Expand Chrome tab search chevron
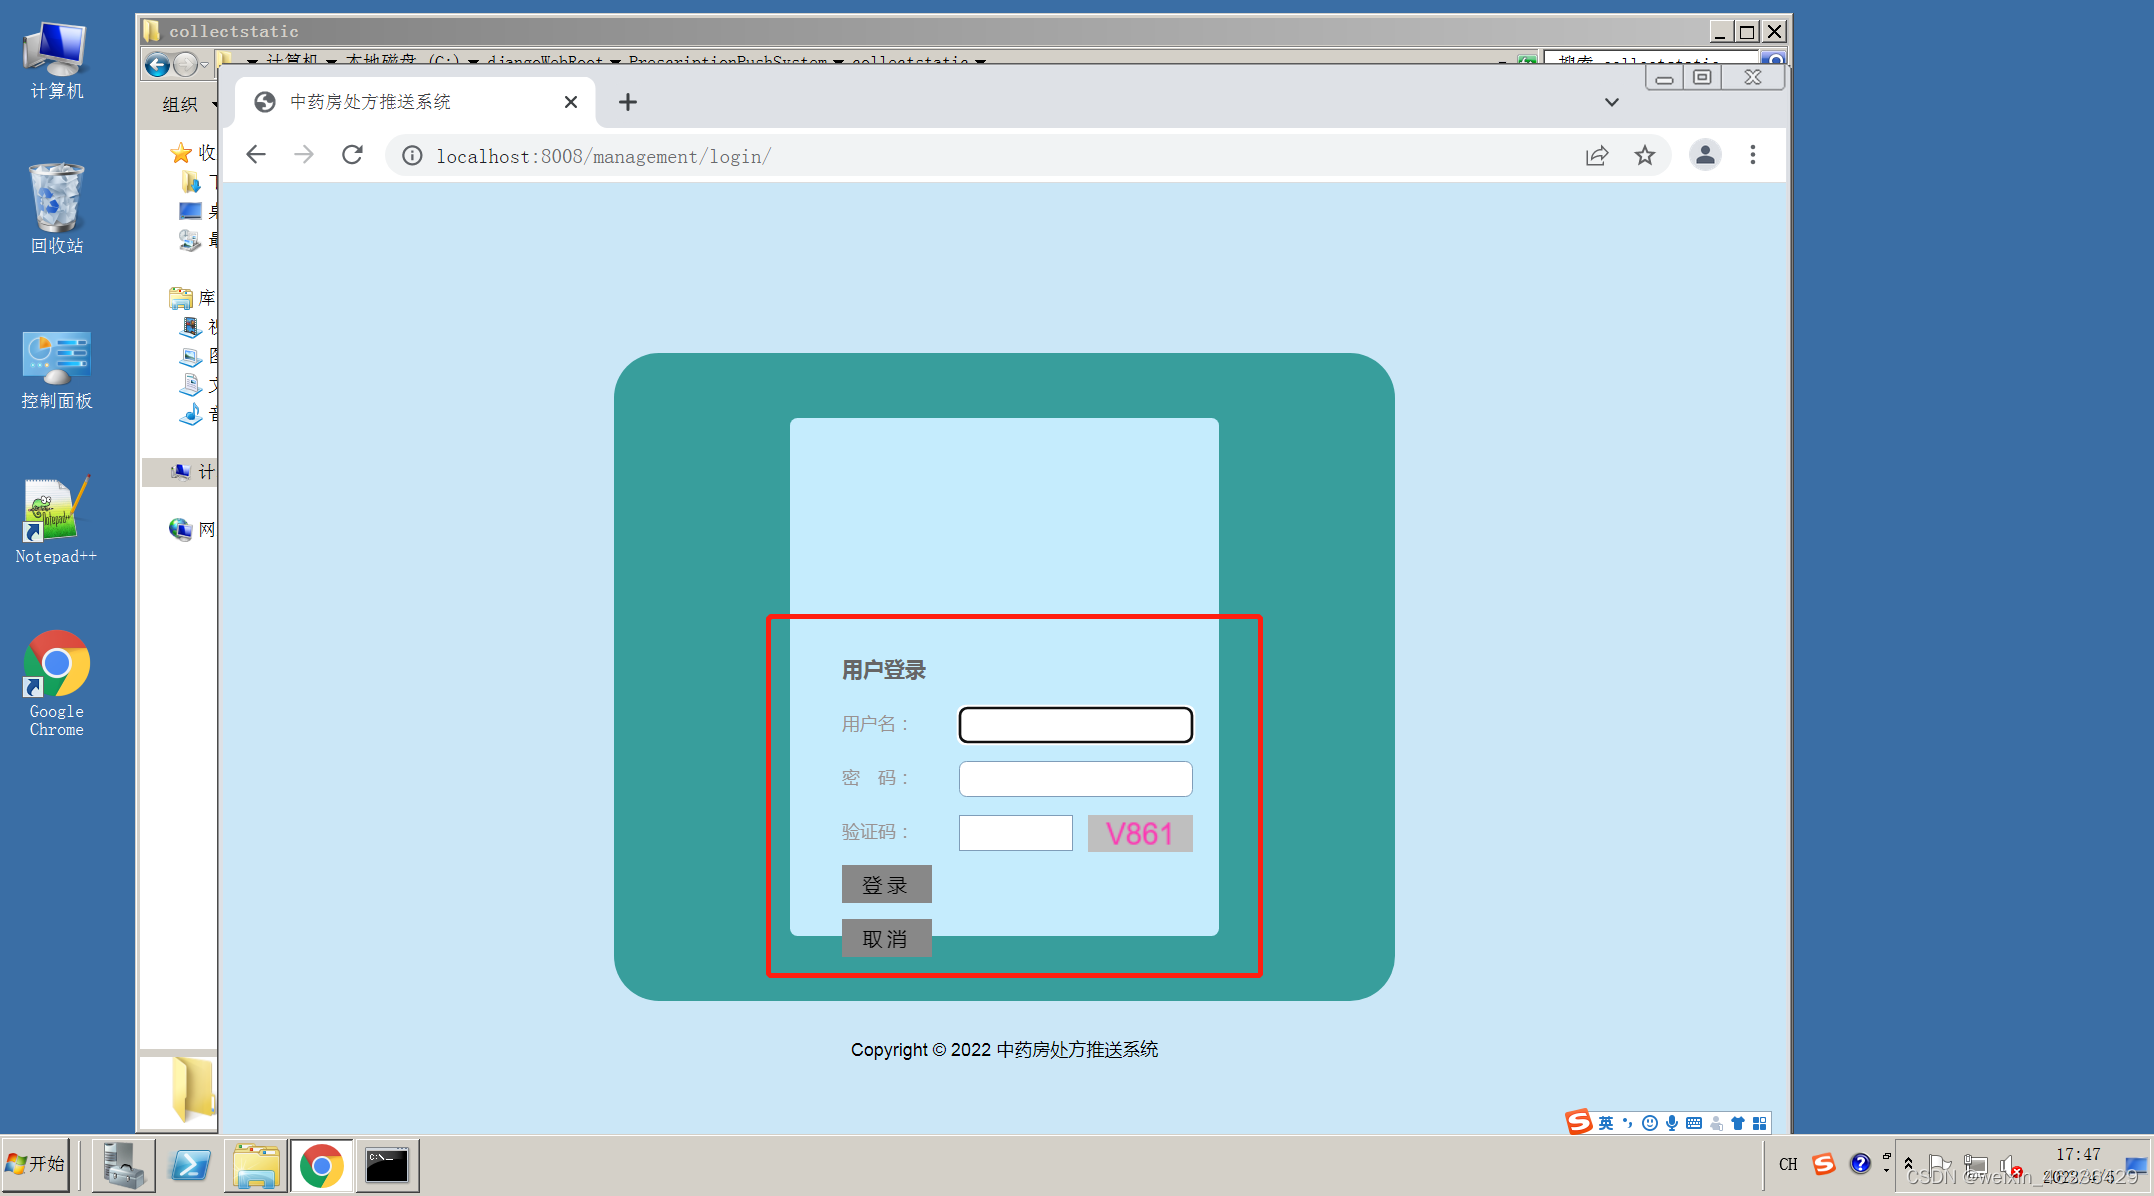Viewport: 2154px width, 1196px height. (1611, 102)
